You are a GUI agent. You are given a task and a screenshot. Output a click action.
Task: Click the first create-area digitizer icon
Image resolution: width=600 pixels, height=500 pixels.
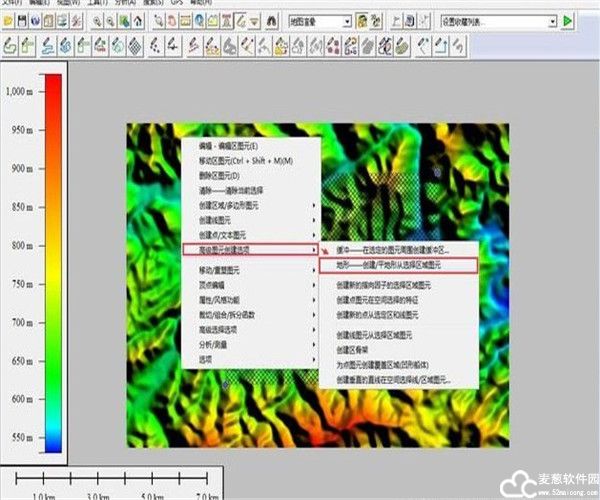point(9,46)
